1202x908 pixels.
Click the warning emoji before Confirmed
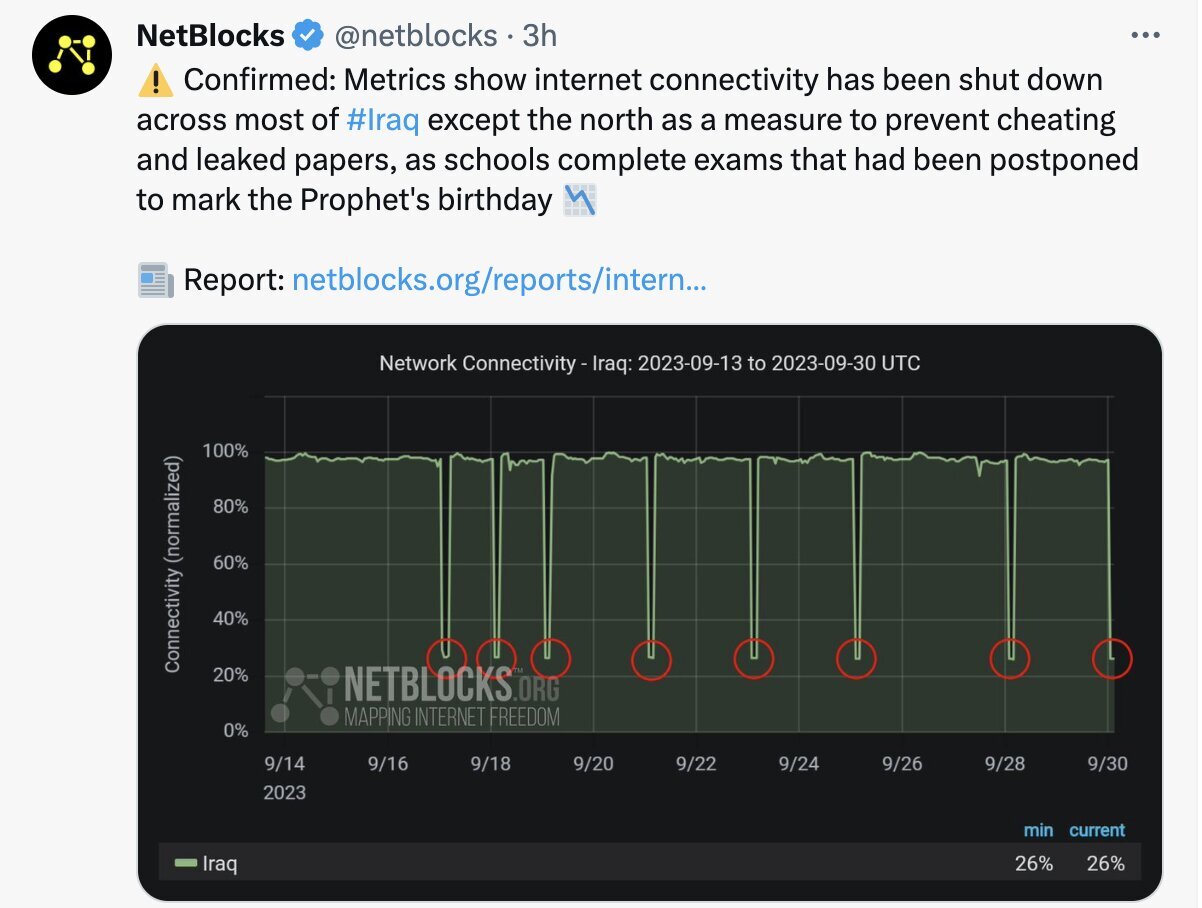pyautogui.click(x=155, y=79)
